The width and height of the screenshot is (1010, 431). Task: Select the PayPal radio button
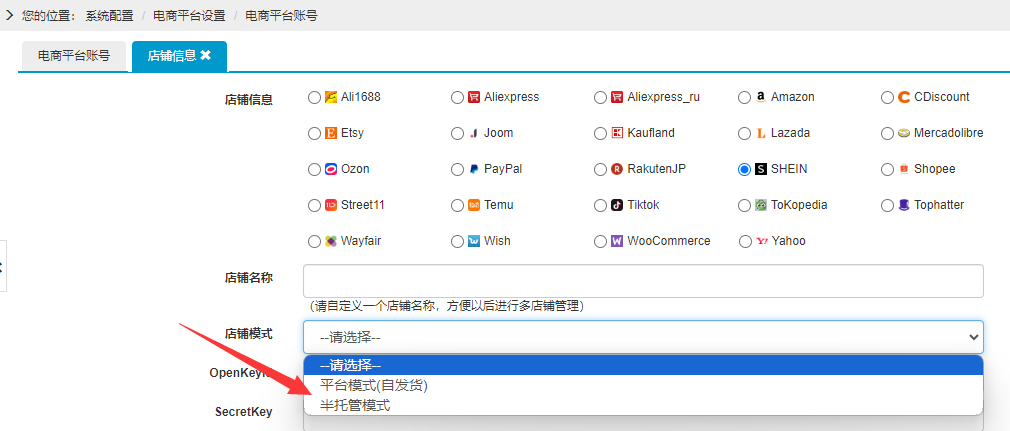click(x=457, y=170)
